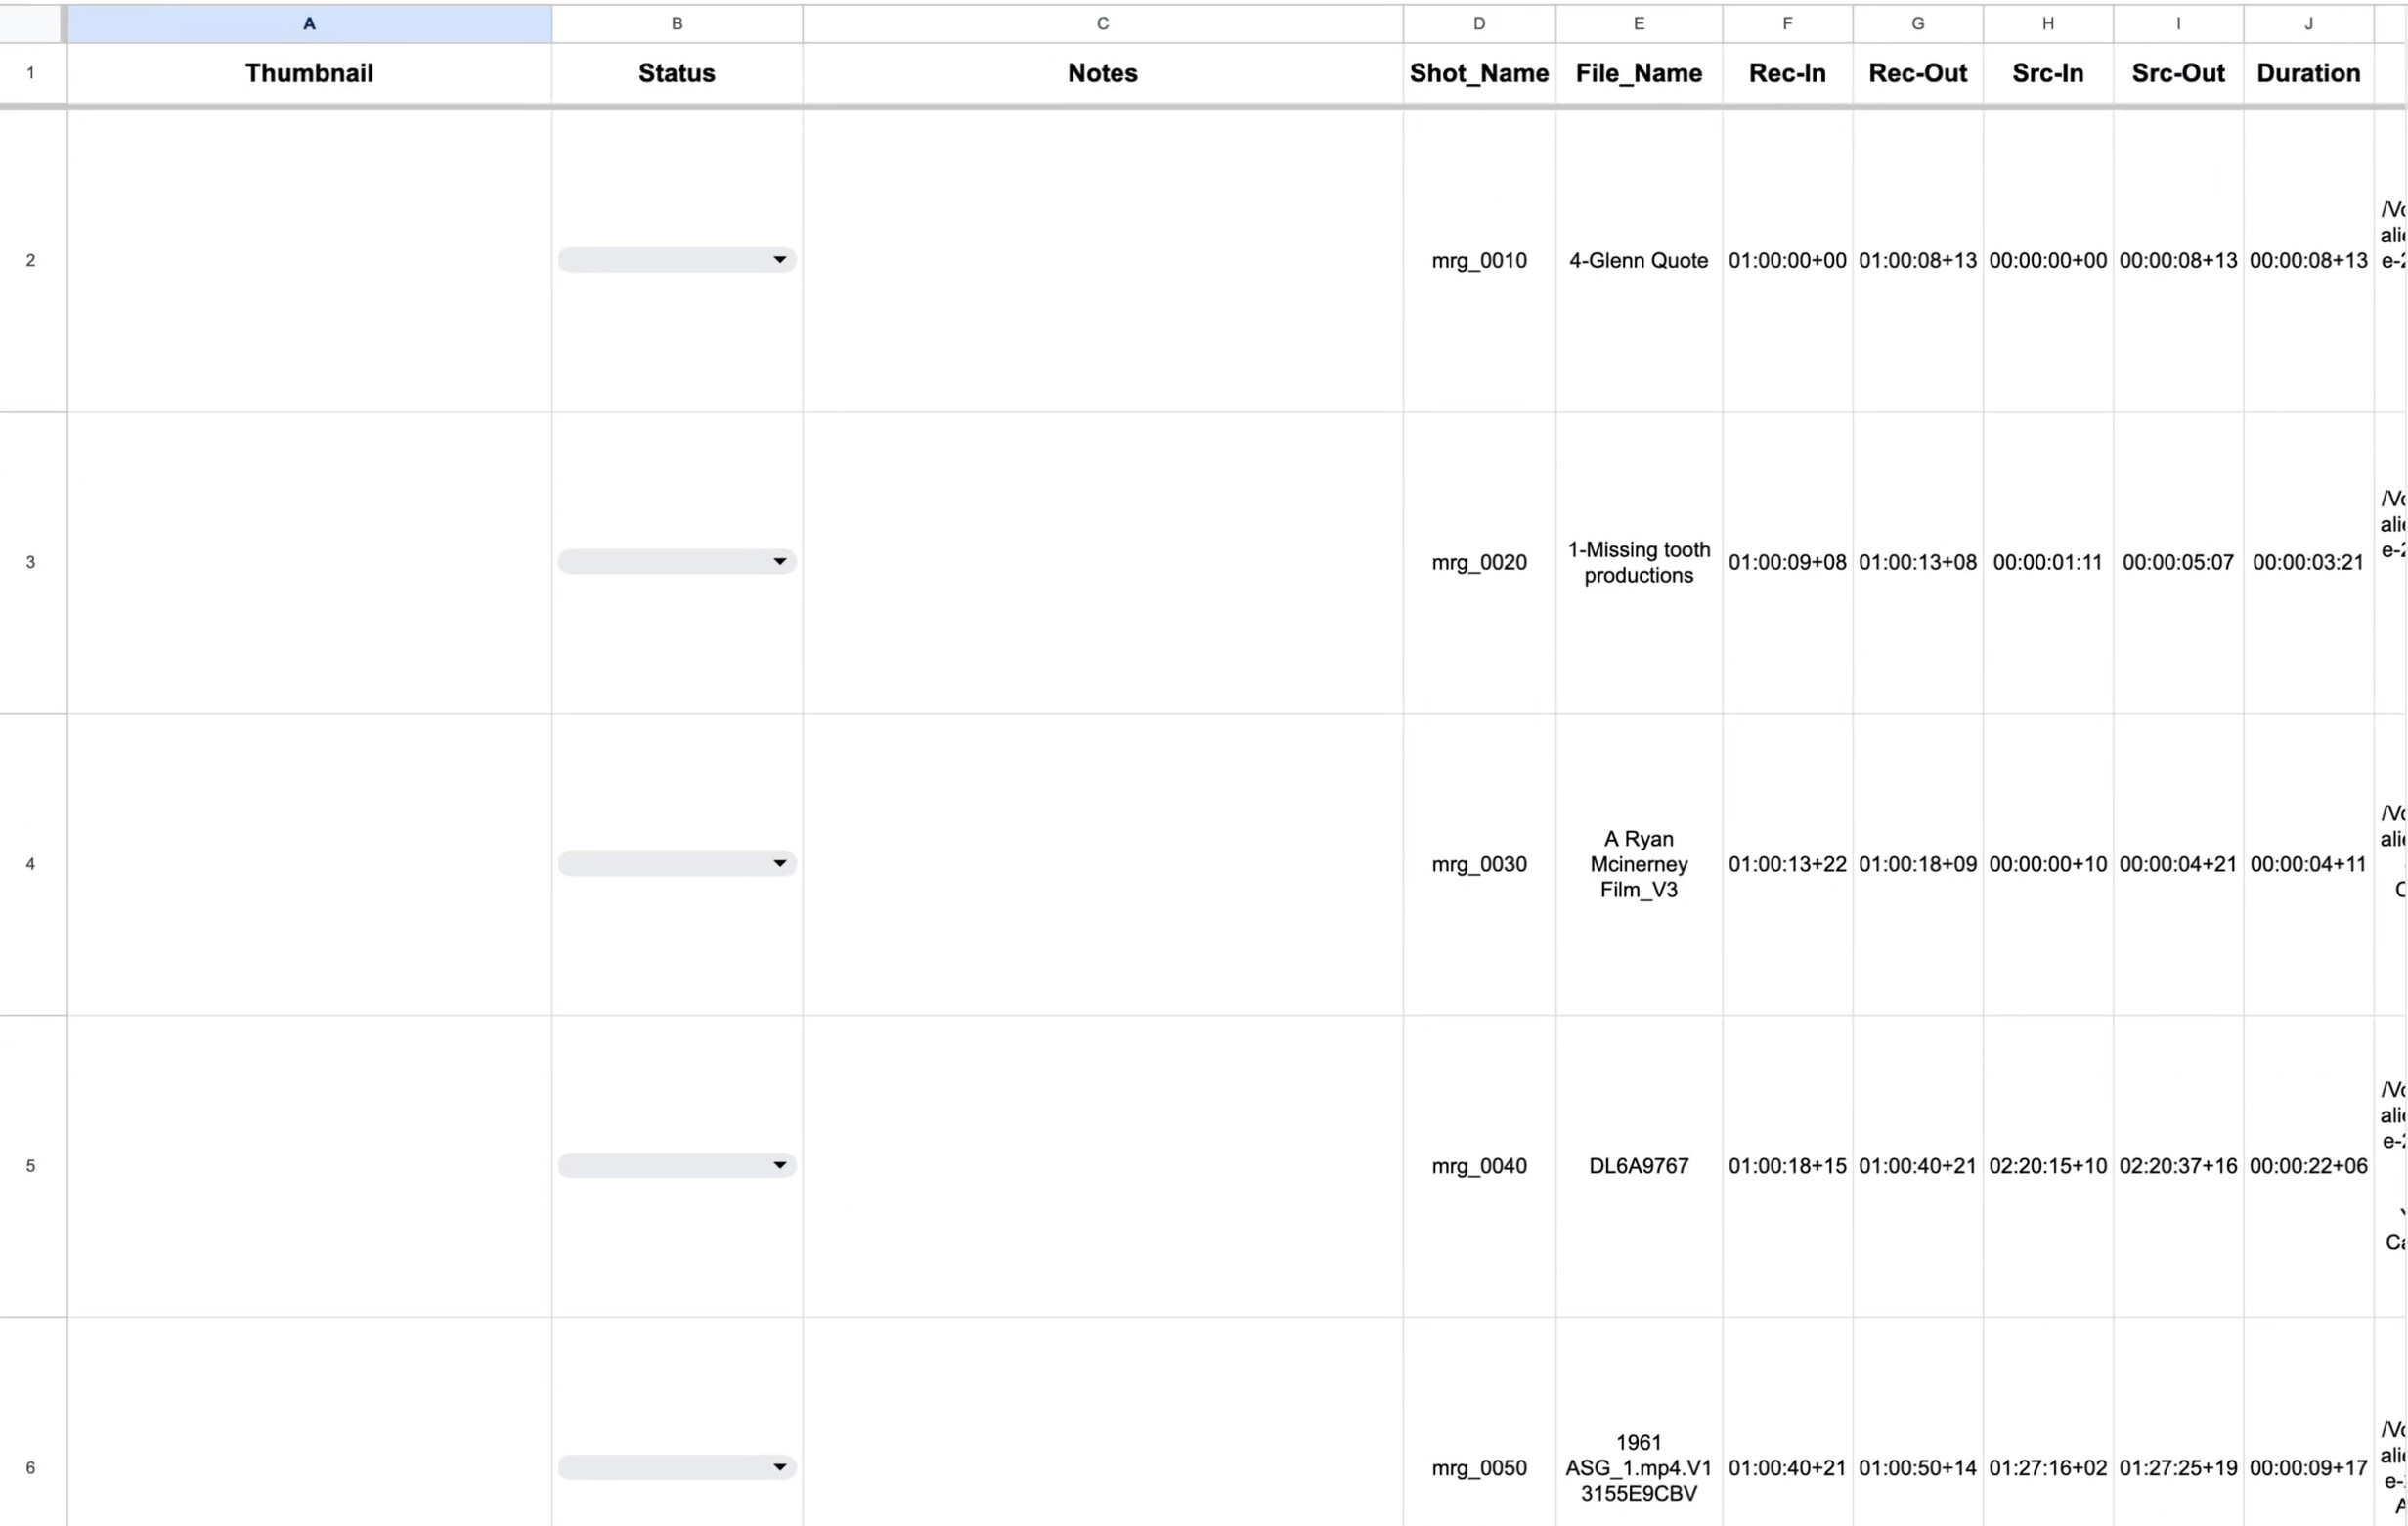This screenshot has height=1526, width=2408.
Task: Select the Duration header cell
Action: coord(2308,73)
